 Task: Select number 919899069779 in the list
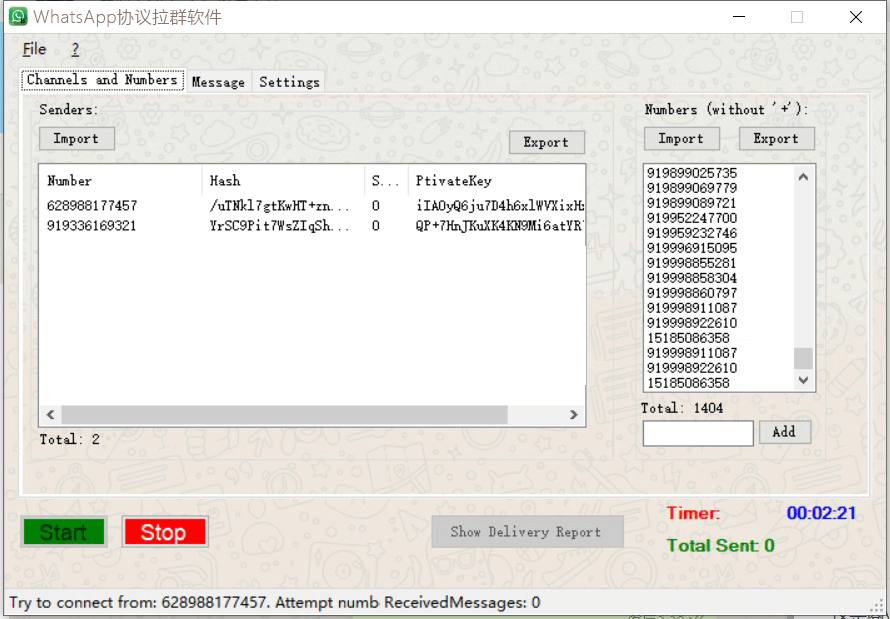pos(692,188)
